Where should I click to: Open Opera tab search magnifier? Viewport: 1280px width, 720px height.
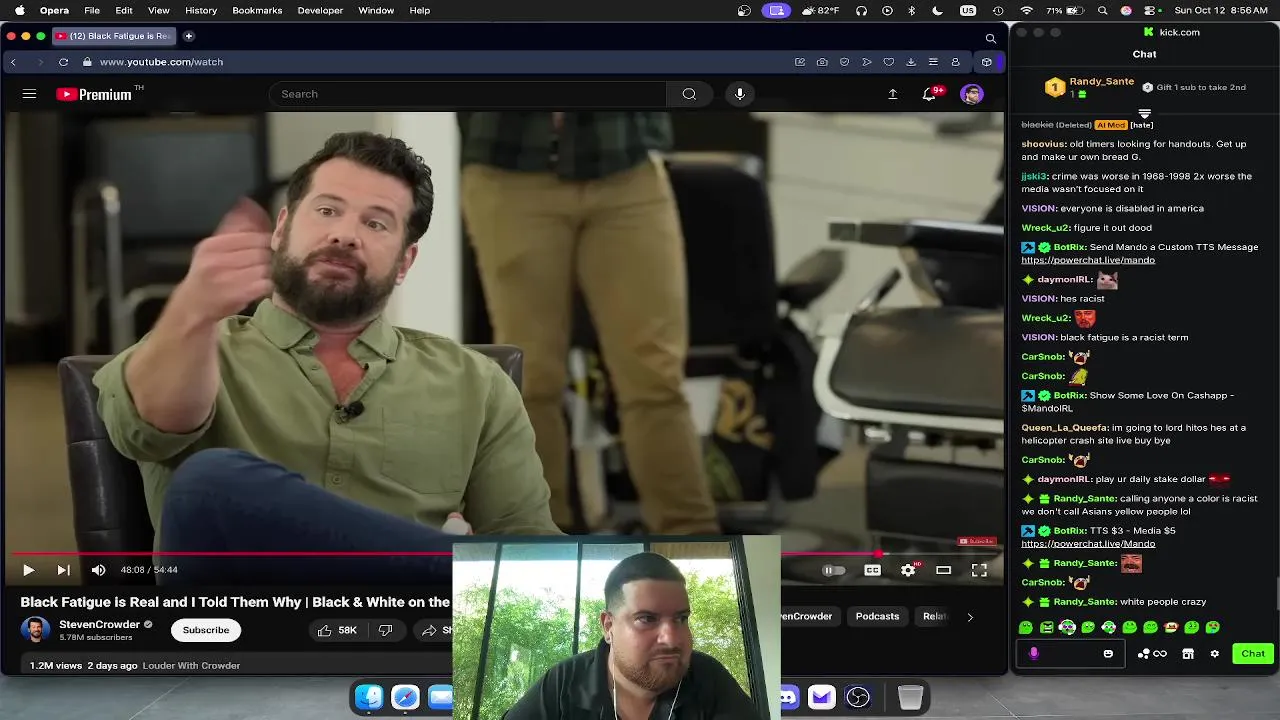(x=991, y=38)
